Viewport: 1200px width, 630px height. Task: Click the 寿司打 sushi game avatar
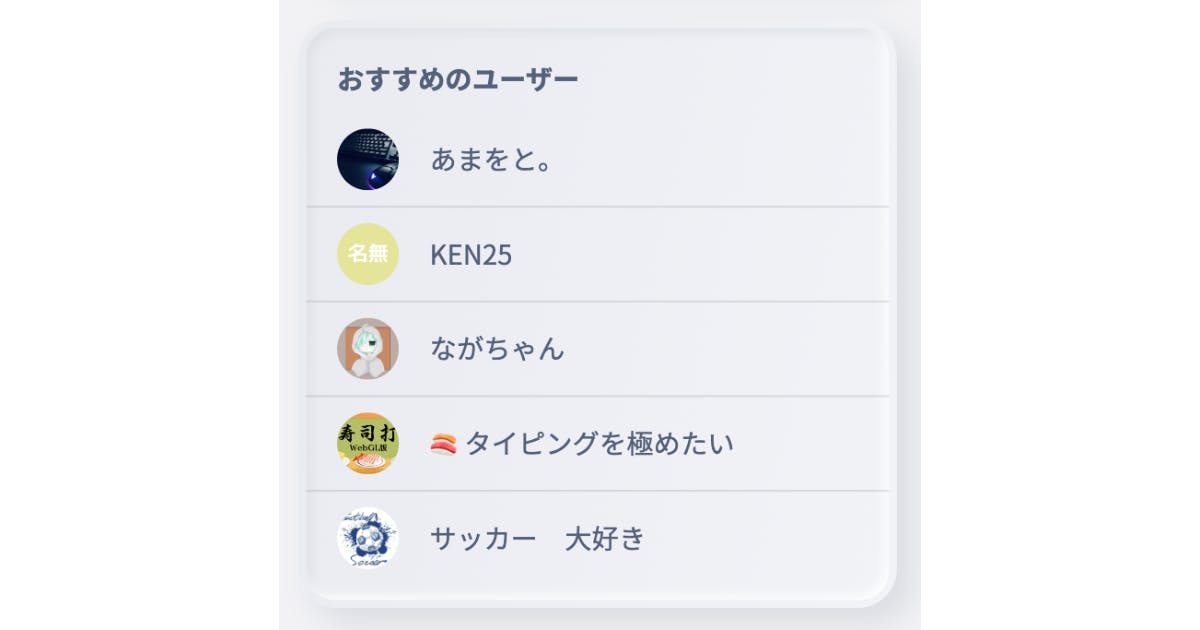(x=368, y=443)
